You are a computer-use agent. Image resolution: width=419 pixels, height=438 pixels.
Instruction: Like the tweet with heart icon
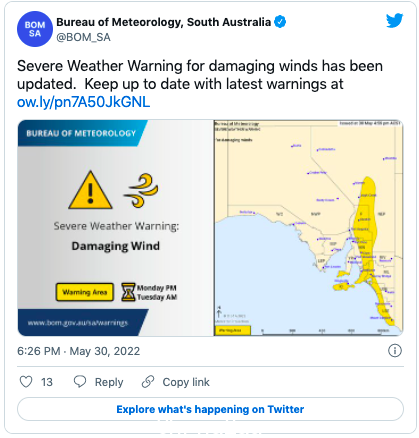click(x=26, y=382)
